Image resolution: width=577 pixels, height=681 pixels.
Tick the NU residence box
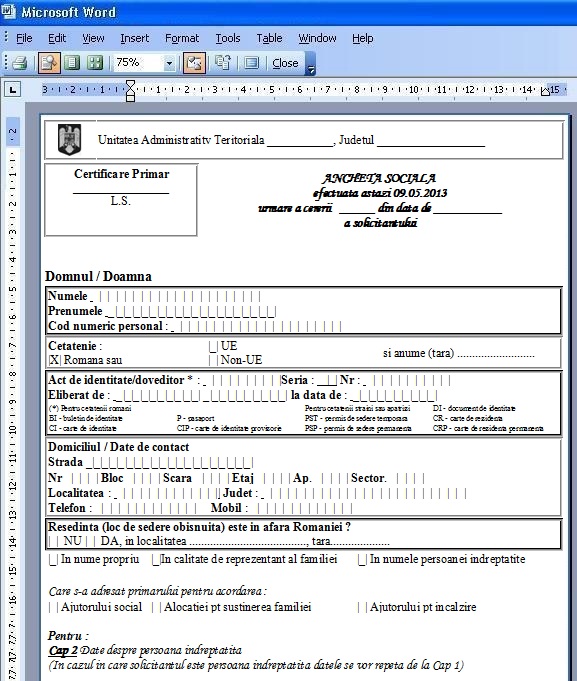click(x=54, y=541)
